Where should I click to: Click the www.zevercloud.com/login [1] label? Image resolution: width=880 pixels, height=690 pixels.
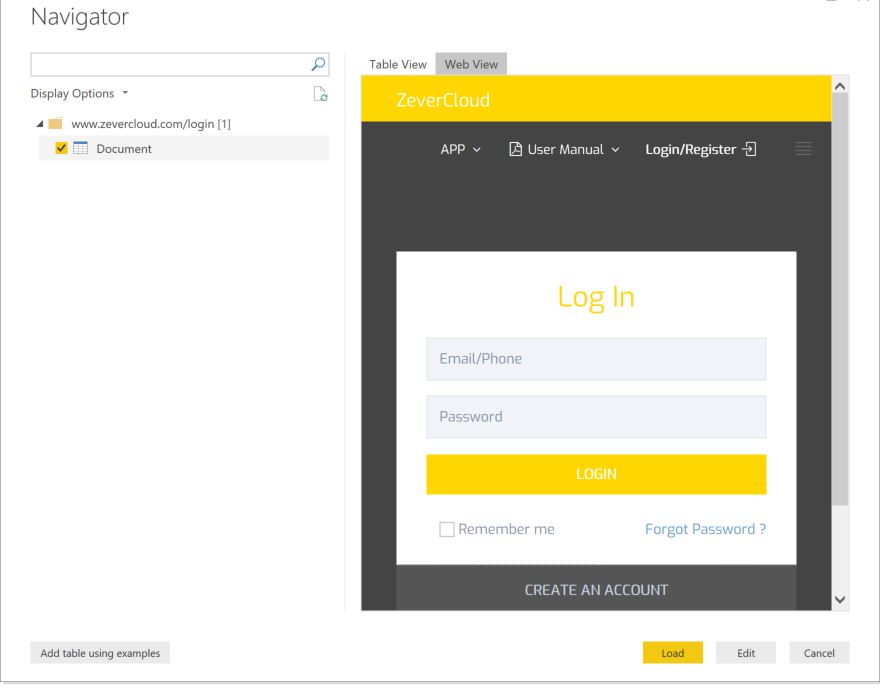tap(151, 124)
